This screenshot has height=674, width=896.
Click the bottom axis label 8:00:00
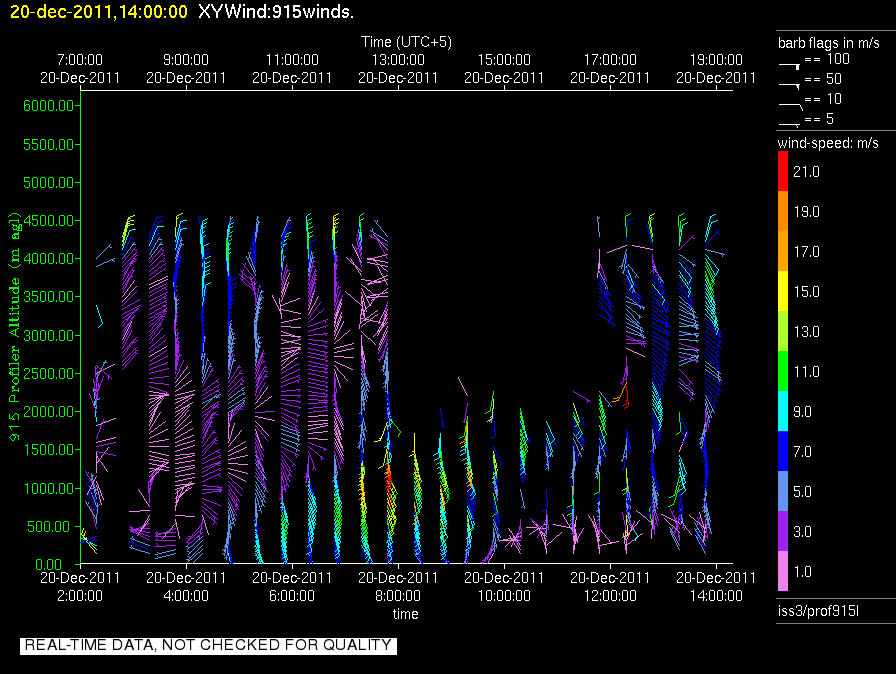click(x=398, y=596)
